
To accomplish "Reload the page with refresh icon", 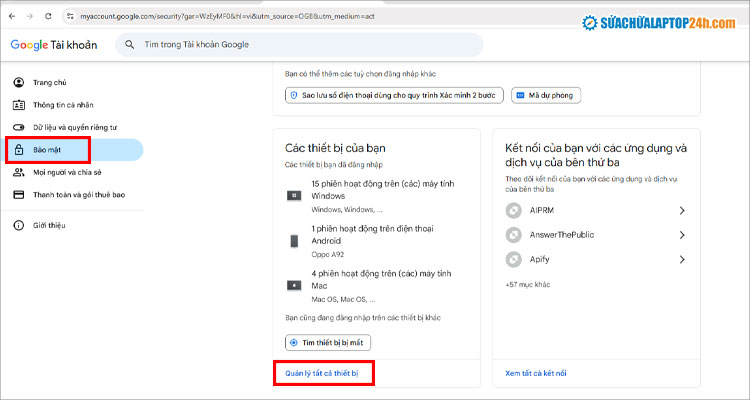I will (x=47, y=17).
